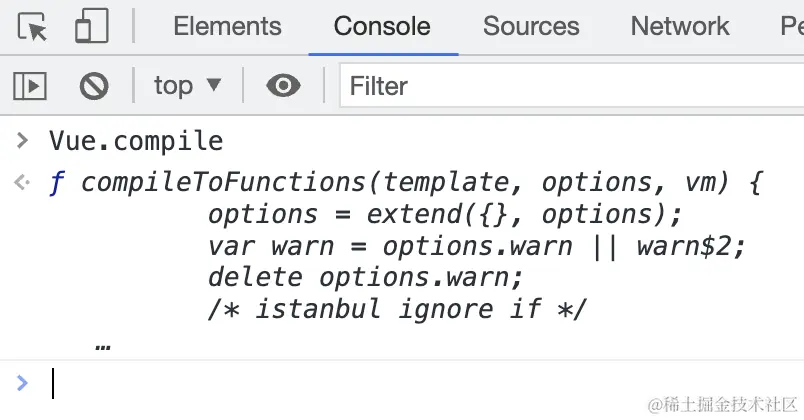Select the Console tab
Viewport: 804px width, 420px height.
382,27
